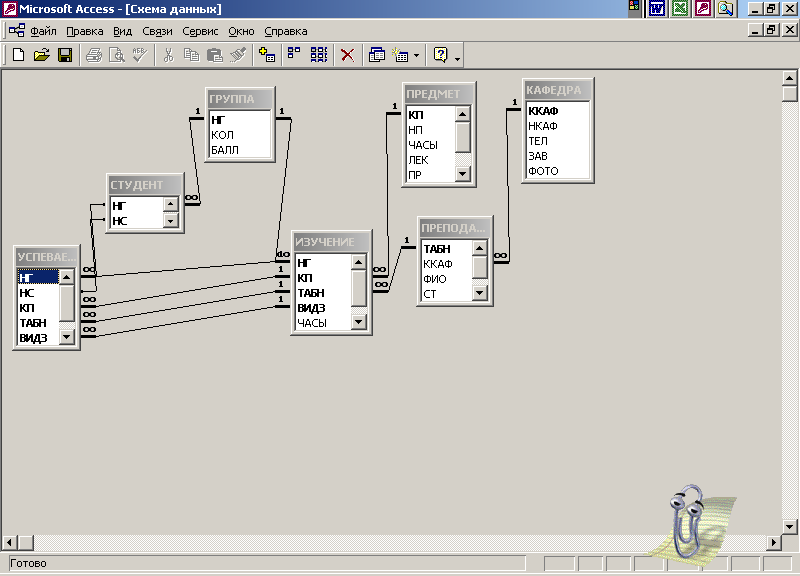Open the Связи menu
The width and height of the screenshot is (800, 576).
(157, 31)
